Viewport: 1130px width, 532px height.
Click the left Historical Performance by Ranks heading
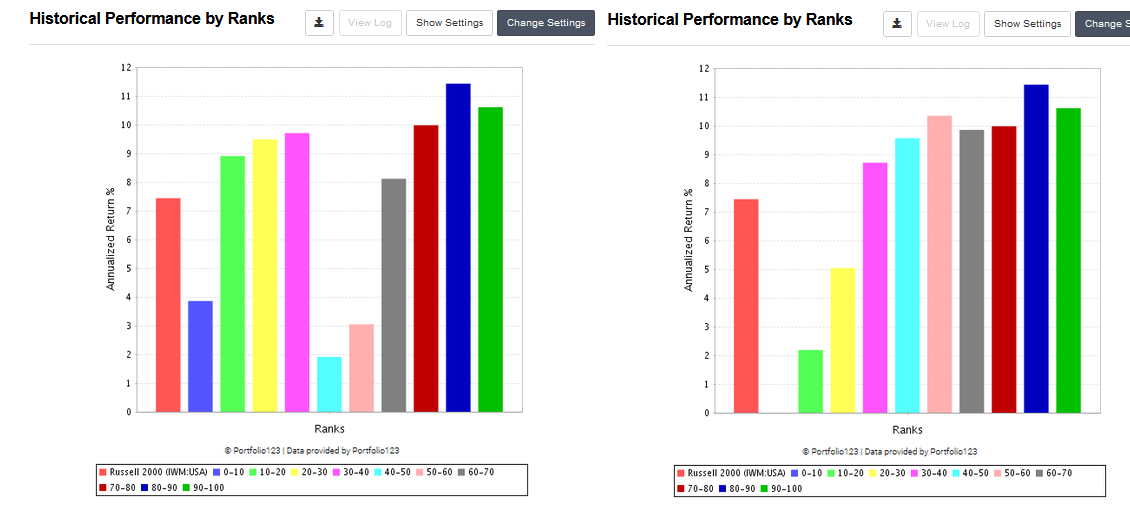click(x=152, y=19)
